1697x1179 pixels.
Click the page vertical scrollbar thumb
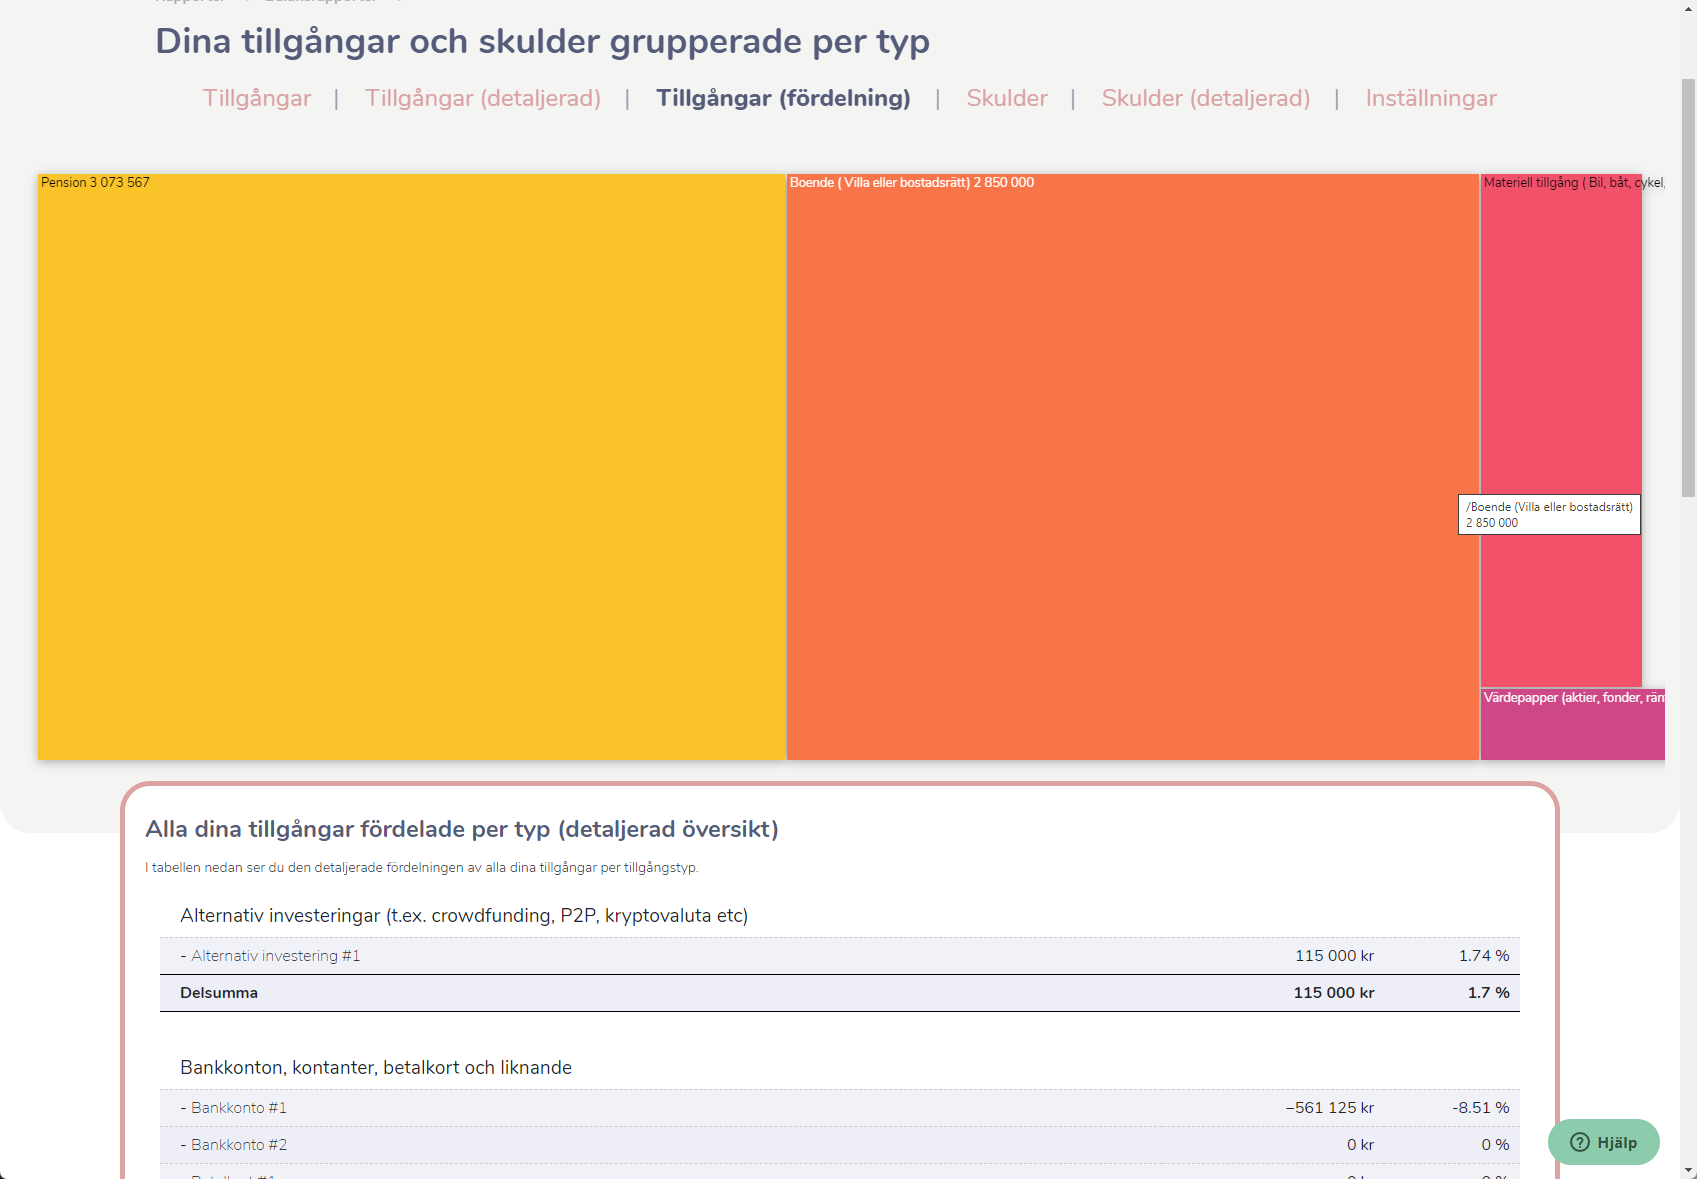click(1688, 287)
